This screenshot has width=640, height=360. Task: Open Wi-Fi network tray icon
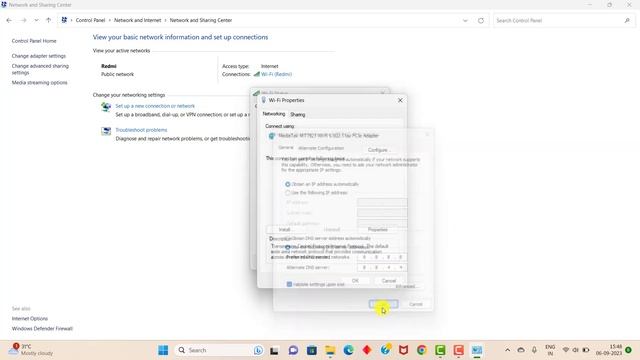tap(566, 350)
